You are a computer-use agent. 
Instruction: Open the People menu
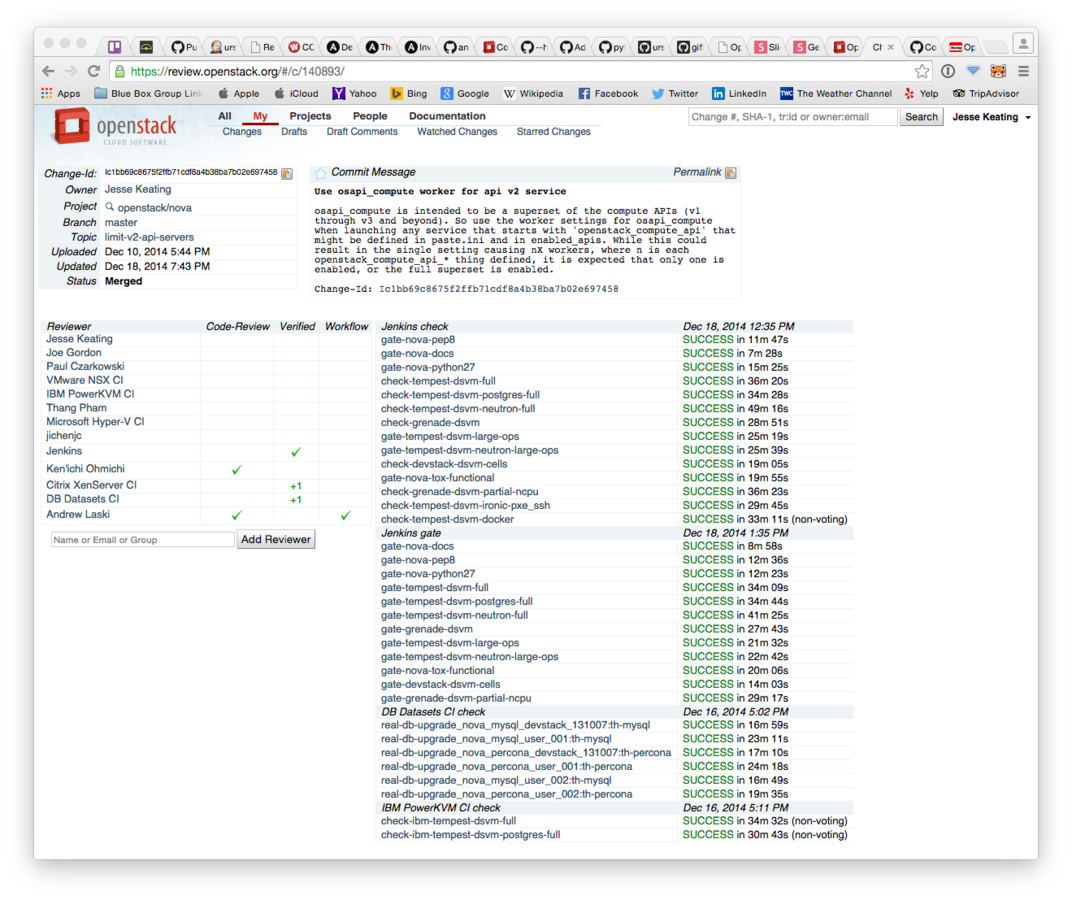(x=370, y=116)
